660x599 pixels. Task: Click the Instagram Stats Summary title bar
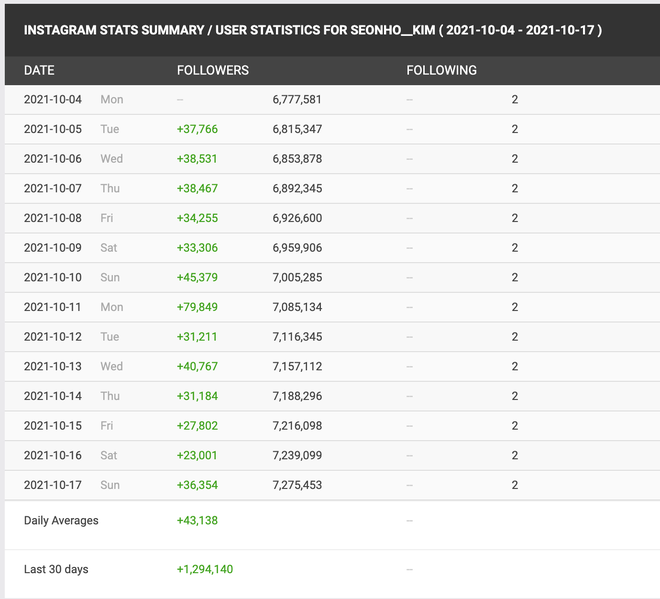(312, 29)
